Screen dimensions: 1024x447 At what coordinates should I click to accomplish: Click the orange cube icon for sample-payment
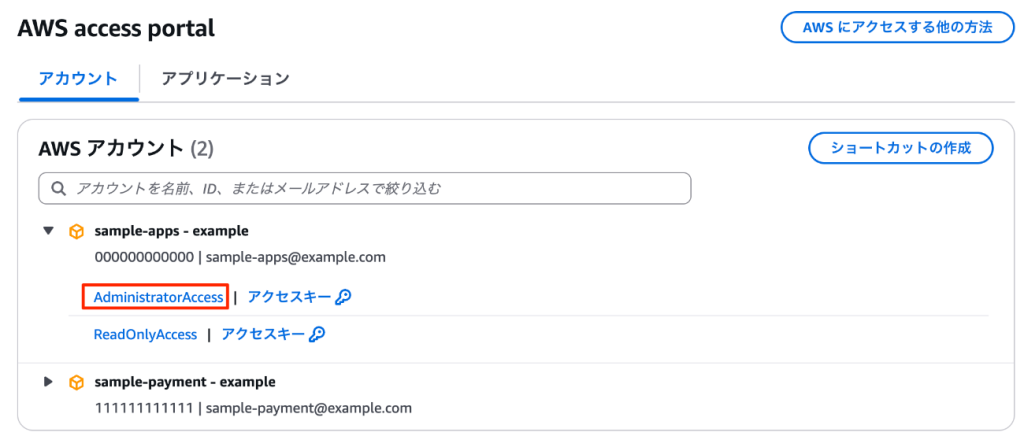coord(76,382)
